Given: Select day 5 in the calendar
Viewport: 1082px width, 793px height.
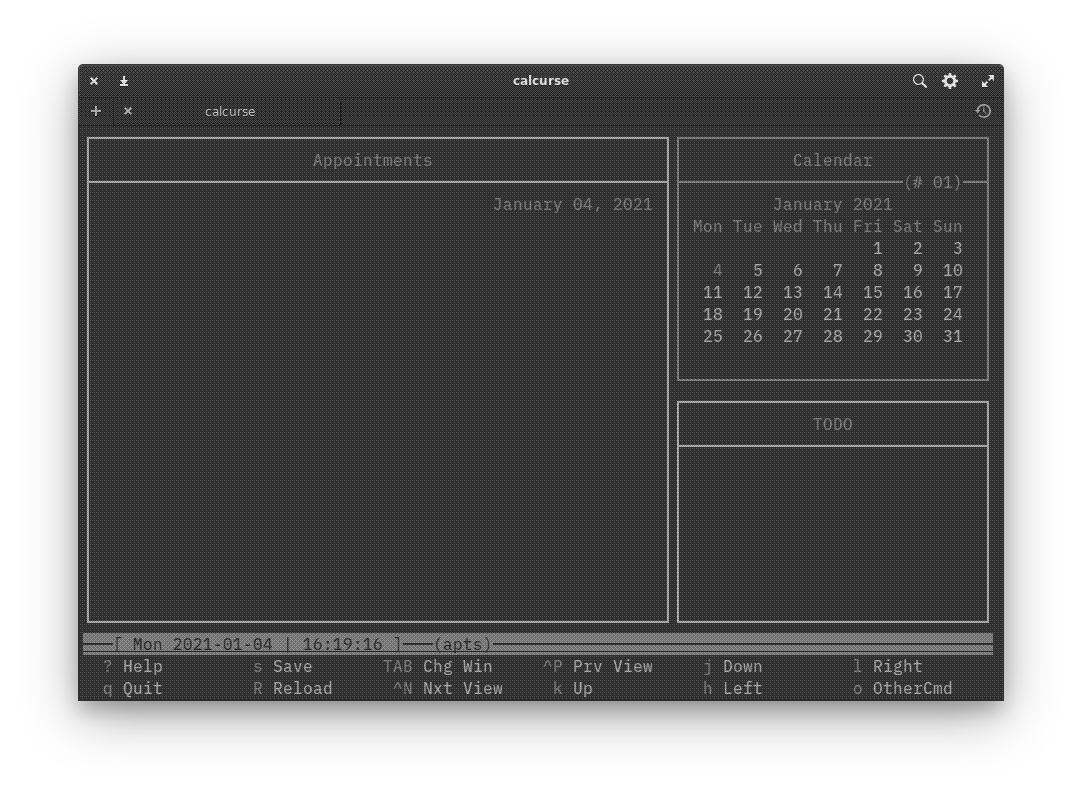Looking at the screenshot, I should 757,271.
